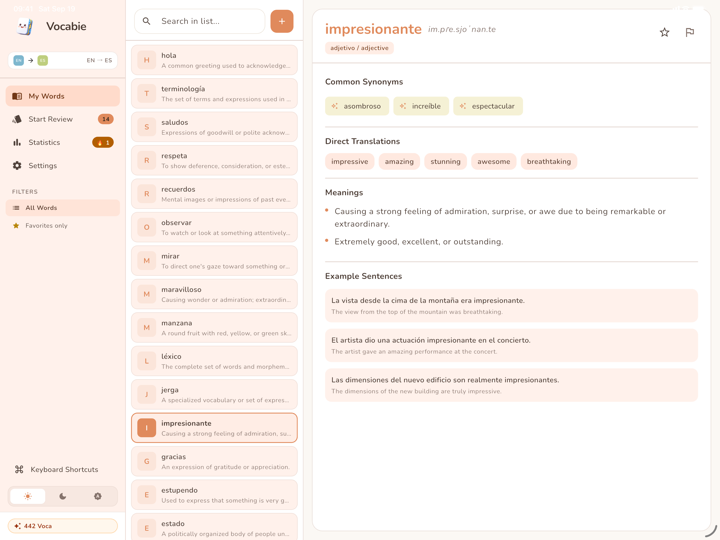720x540 pixels.
Task: Flag the impresionante entry
Action: click(690, 32)
